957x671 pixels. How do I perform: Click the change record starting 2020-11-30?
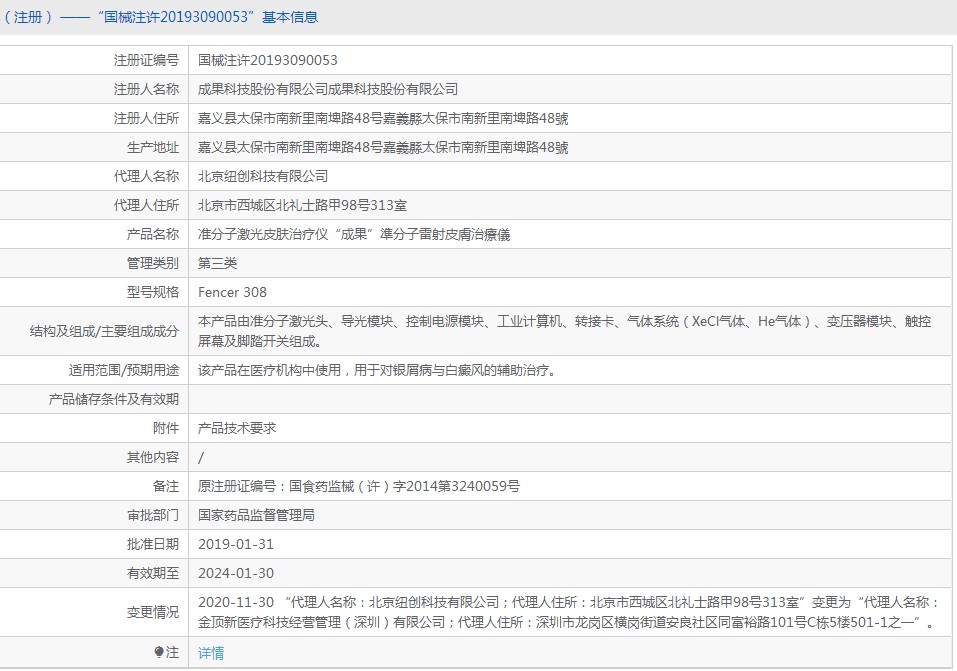pos(568,612)
